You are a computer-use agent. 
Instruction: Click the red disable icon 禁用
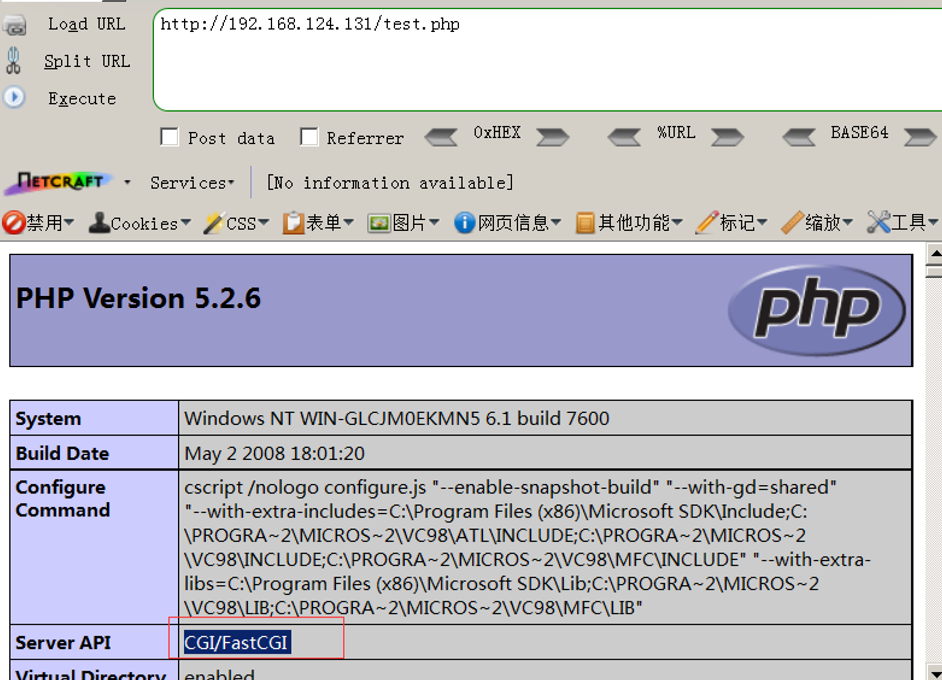13,223
